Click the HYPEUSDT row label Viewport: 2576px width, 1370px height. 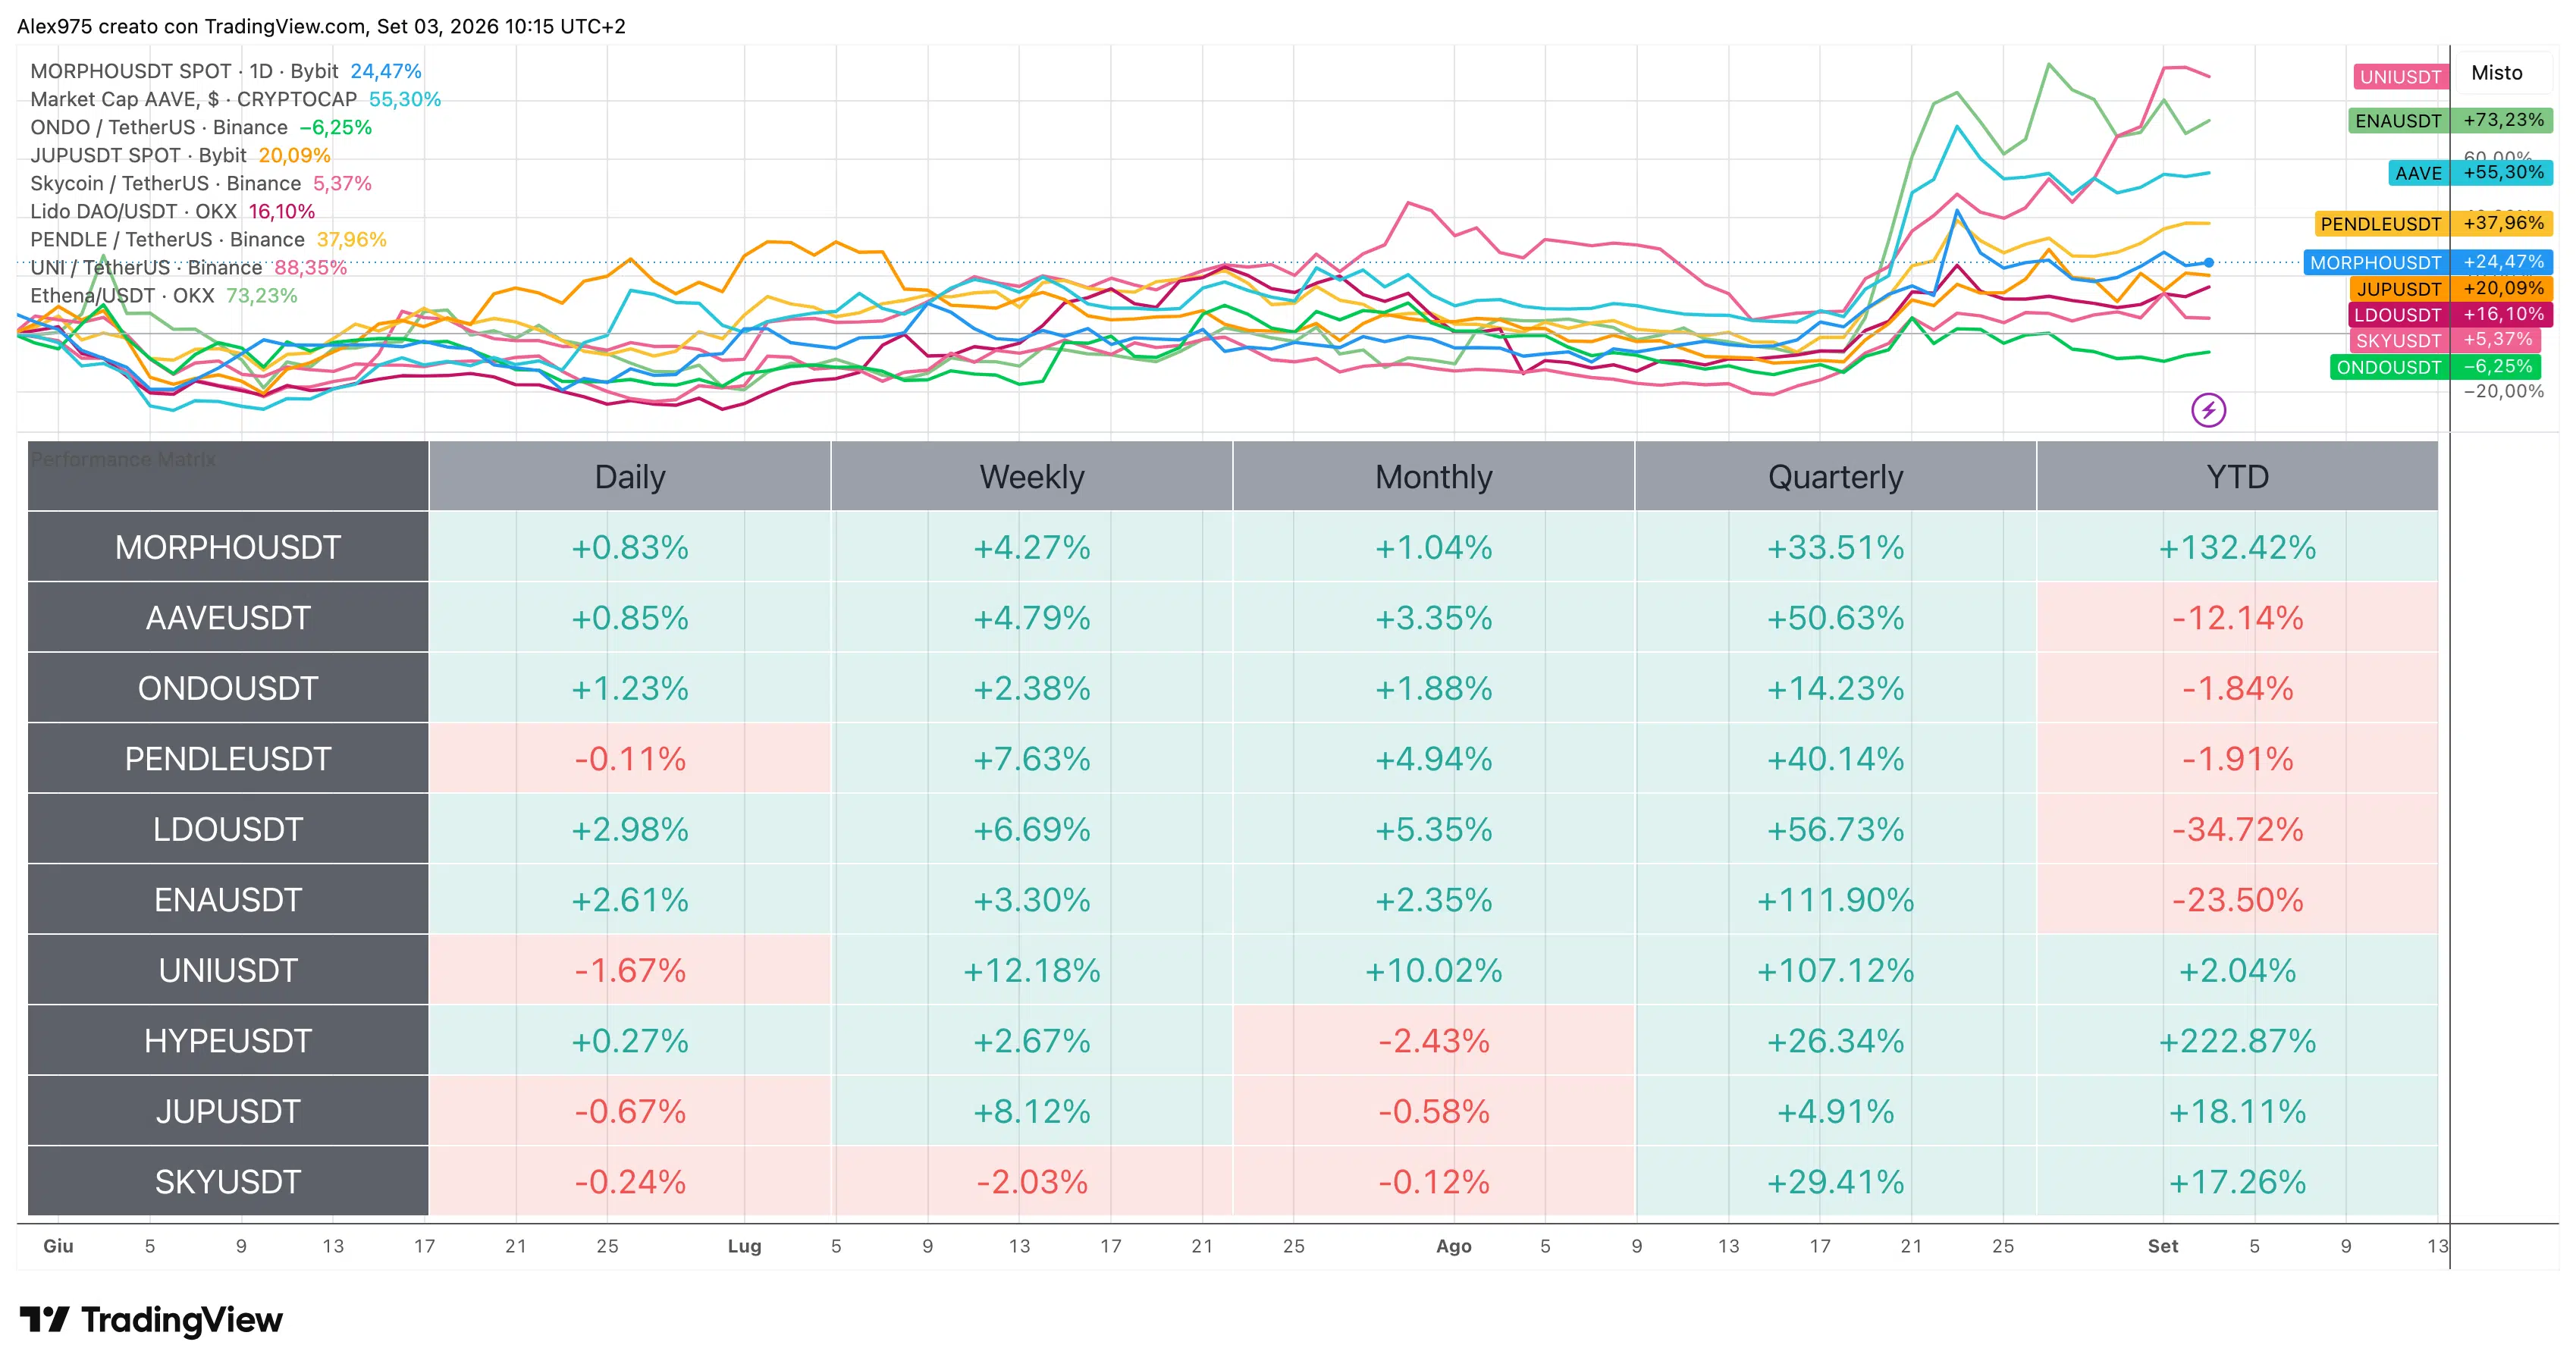[x=228, y=1040]
